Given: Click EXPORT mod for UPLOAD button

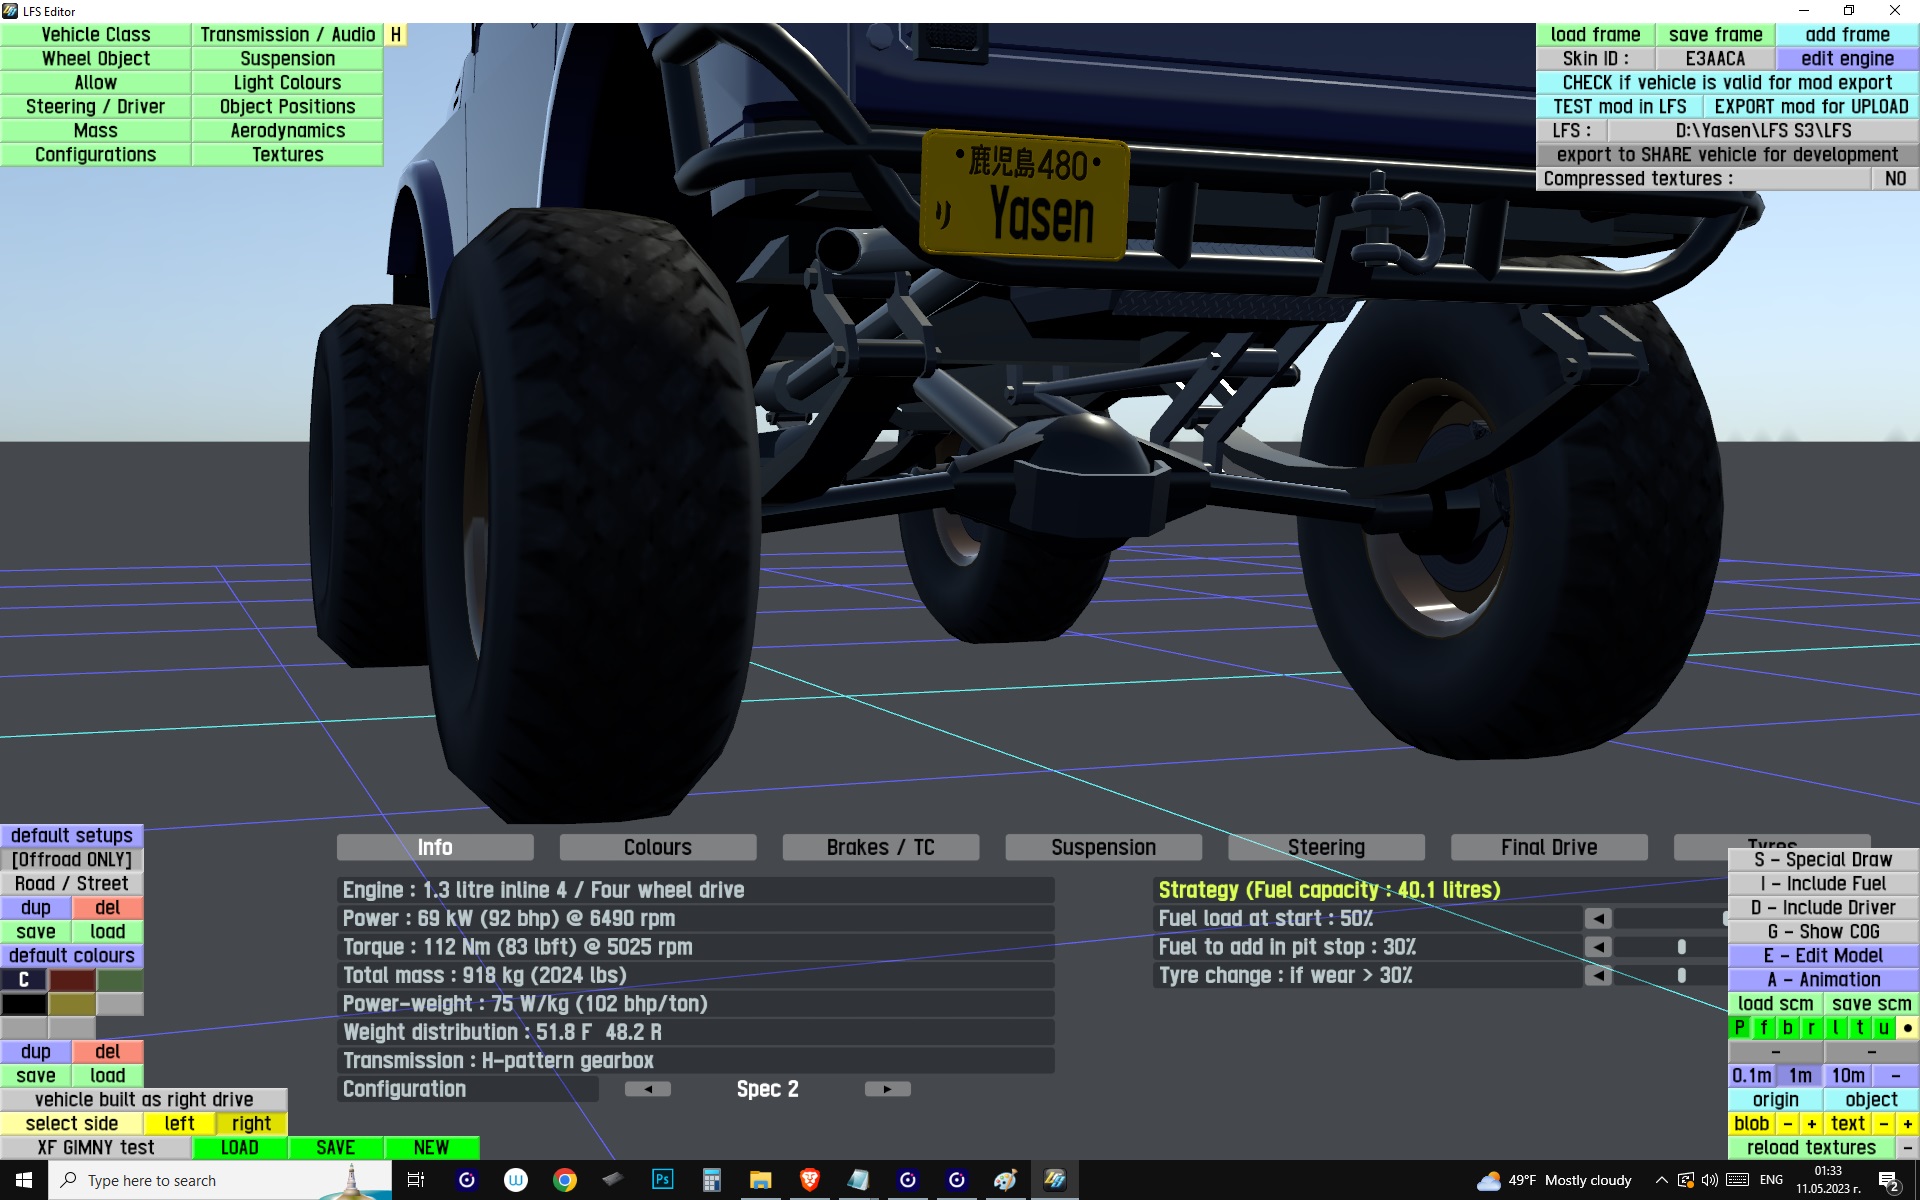Looking at the screenshot, I should (1810, 107).
